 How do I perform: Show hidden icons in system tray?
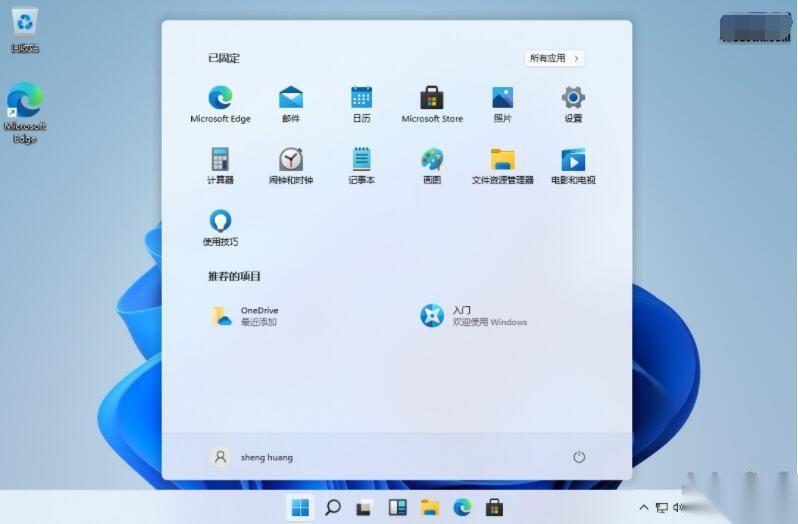[x=642, y=508]
